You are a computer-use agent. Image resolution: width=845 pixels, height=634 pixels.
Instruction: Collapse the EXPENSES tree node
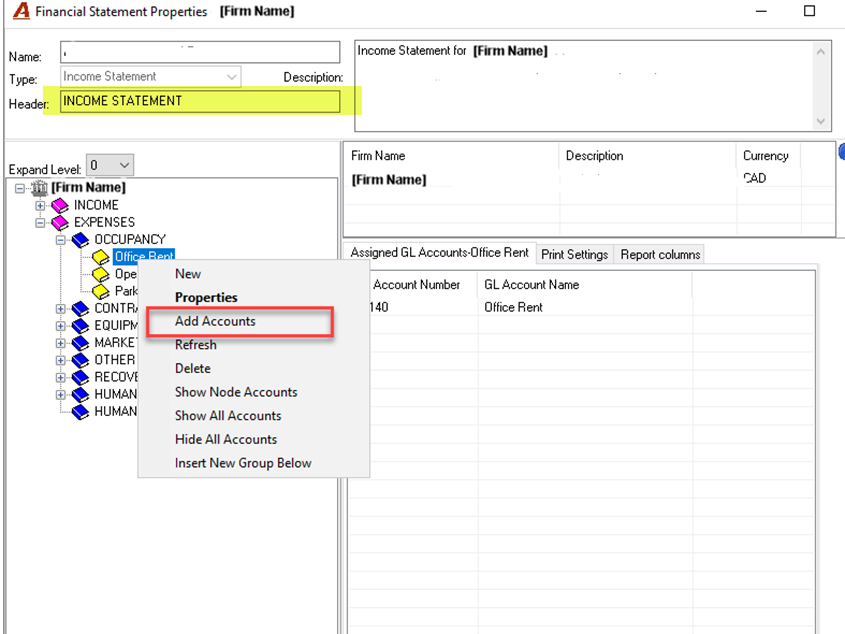tap(40, 223)
